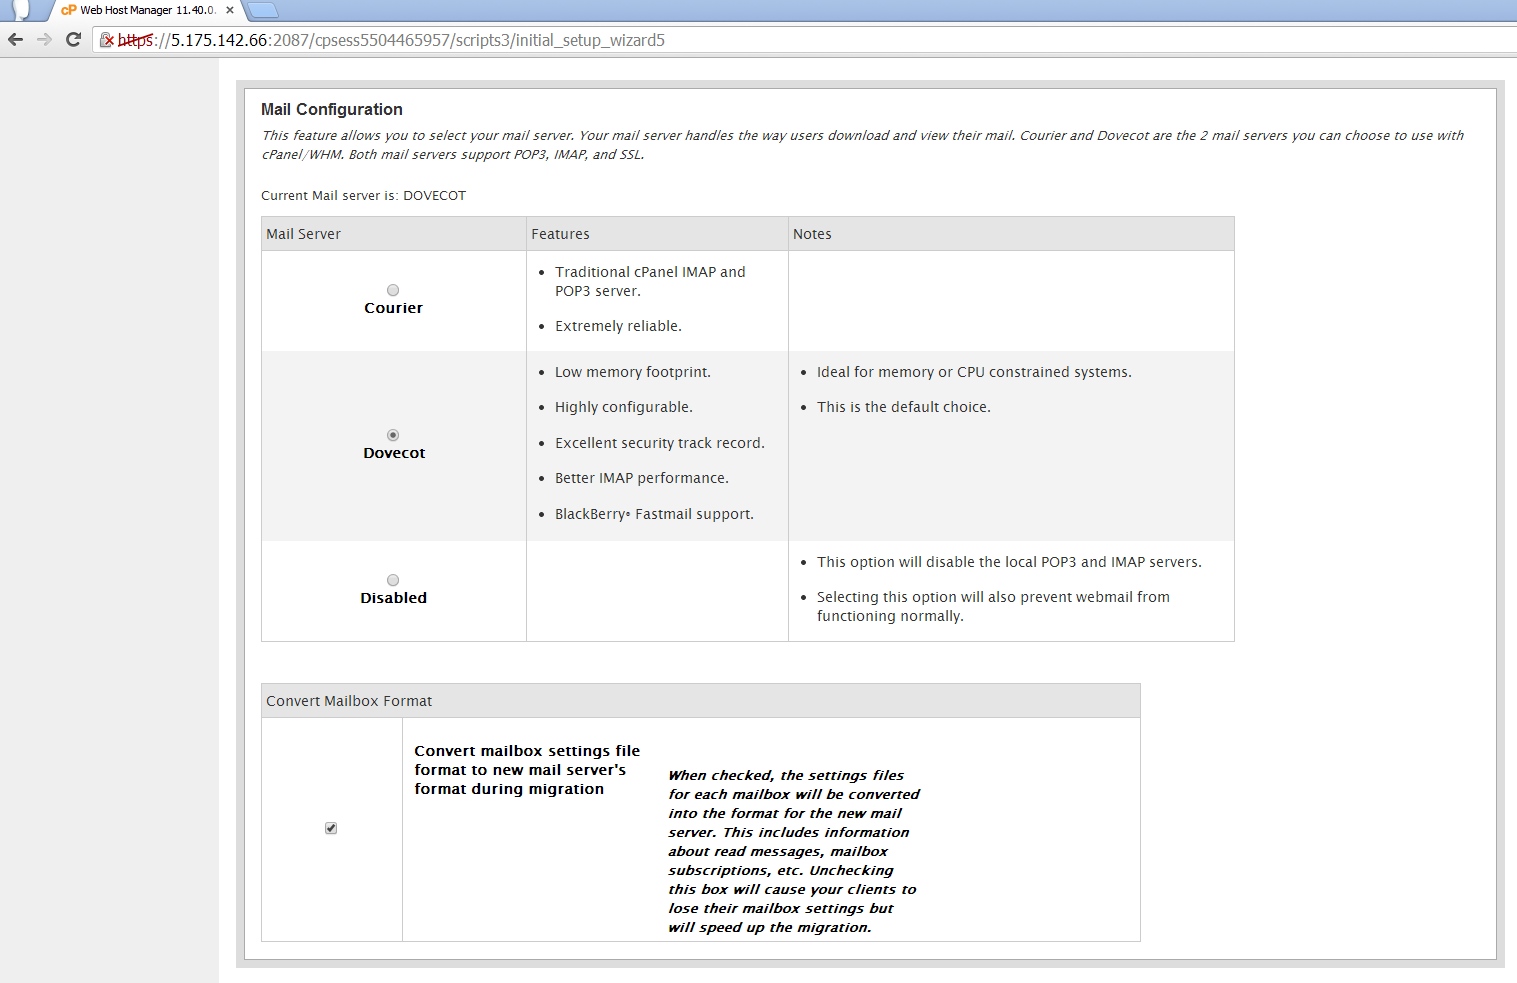1517x983 pixels.
Task: Click the 'Convert mailbox settings file format' label
Action: [527, 770]
